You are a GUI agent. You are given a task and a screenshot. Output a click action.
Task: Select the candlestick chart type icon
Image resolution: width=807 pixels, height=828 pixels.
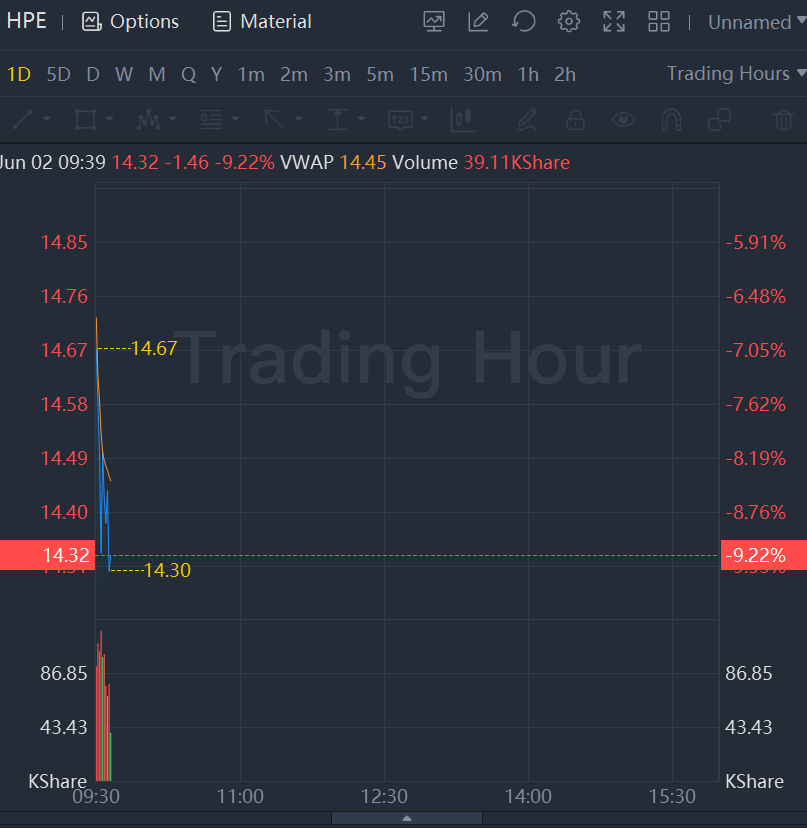pyautogui.click(x=462, y=120)
